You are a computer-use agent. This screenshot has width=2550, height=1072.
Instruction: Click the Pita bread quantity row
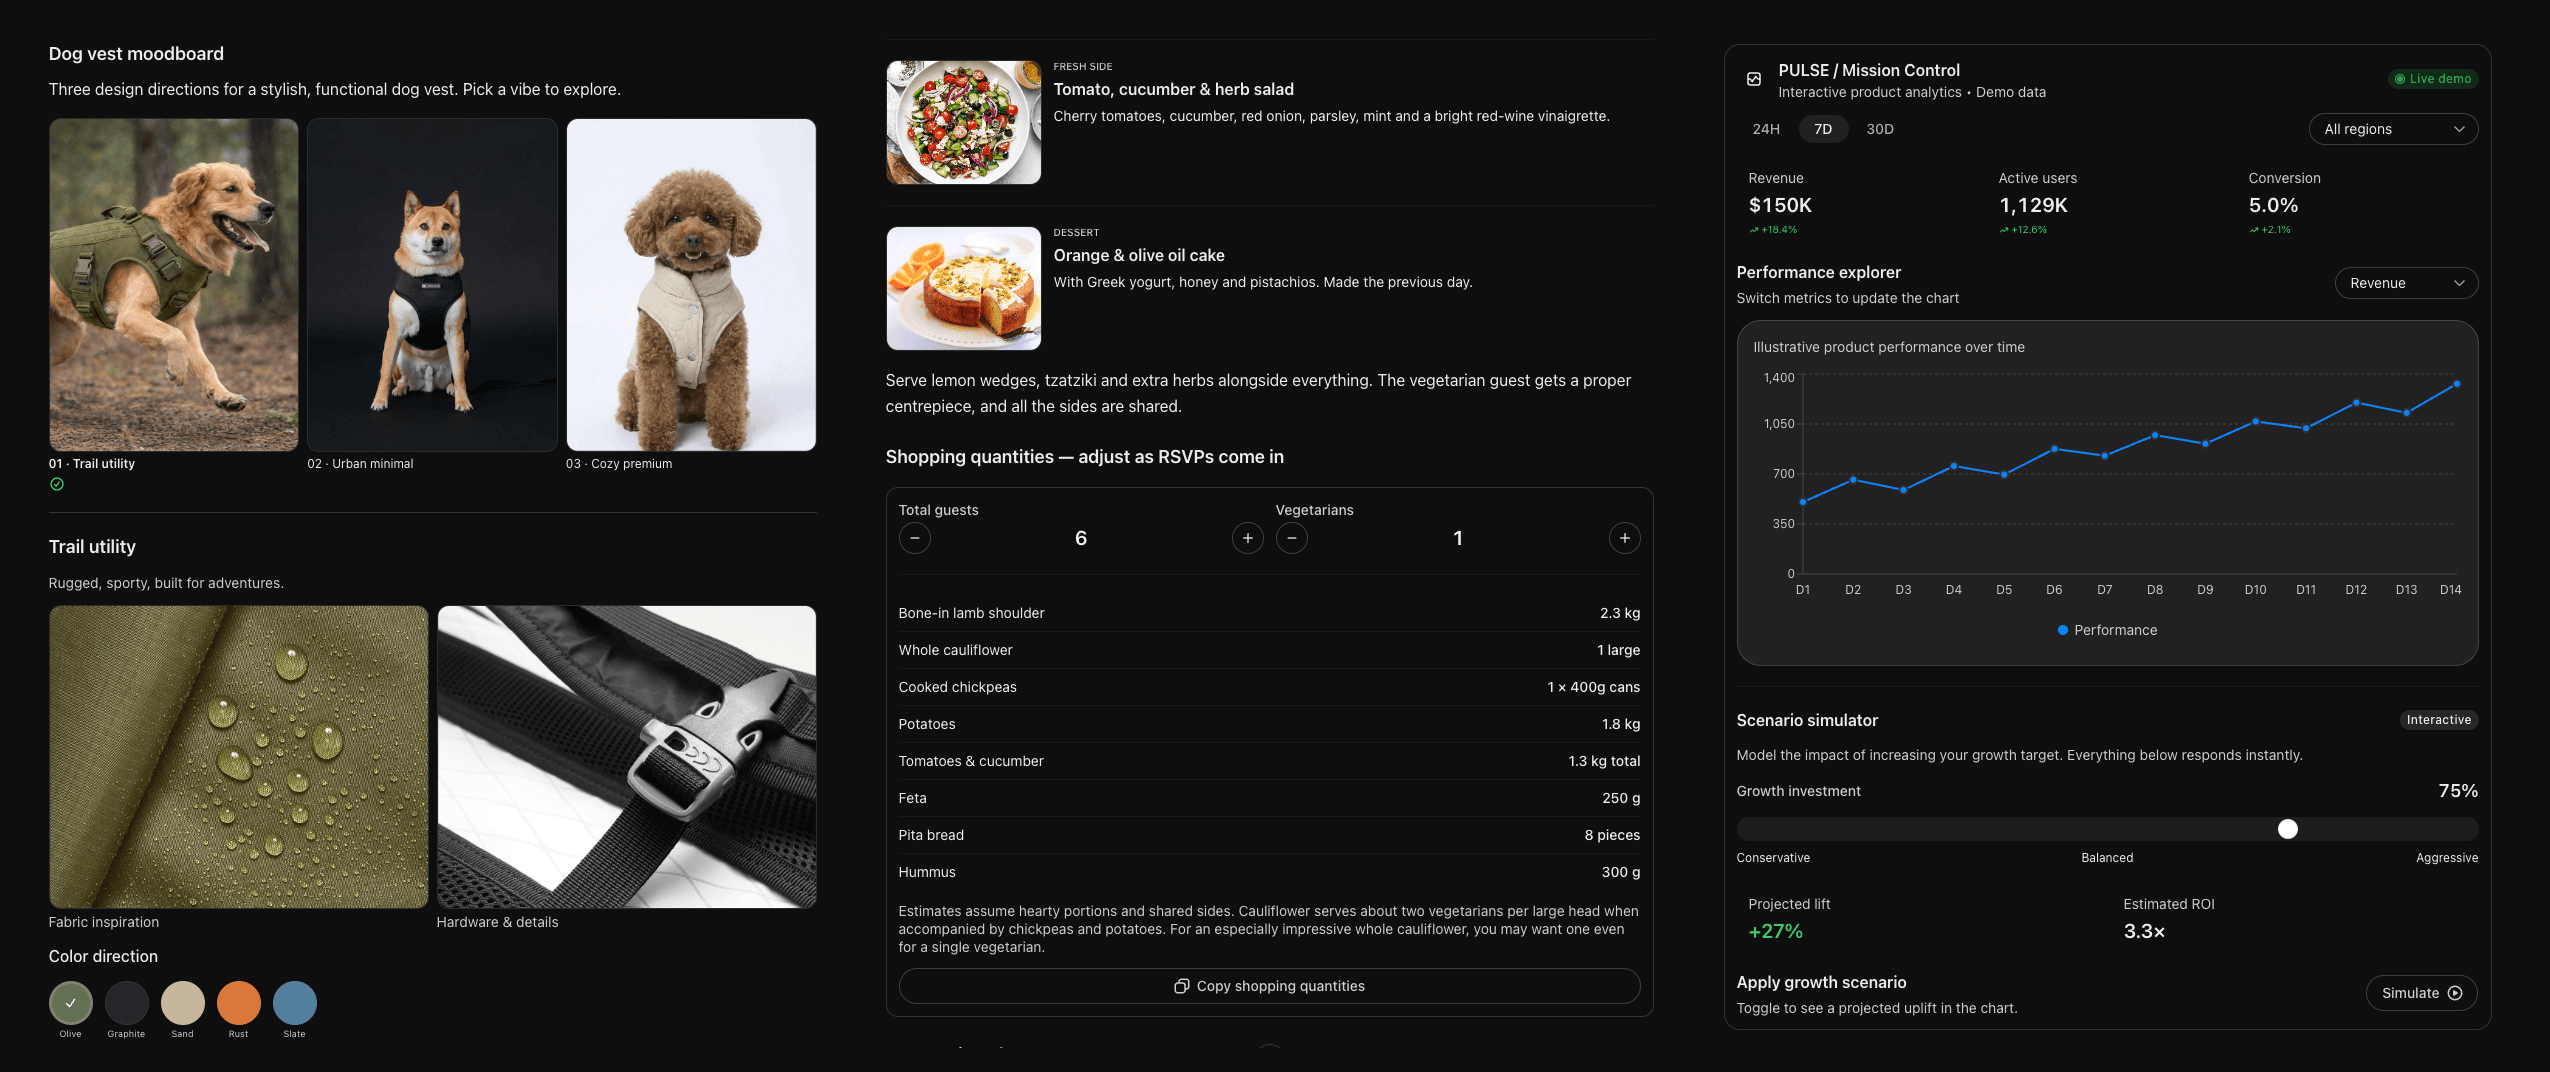(x=1269, y=835)
